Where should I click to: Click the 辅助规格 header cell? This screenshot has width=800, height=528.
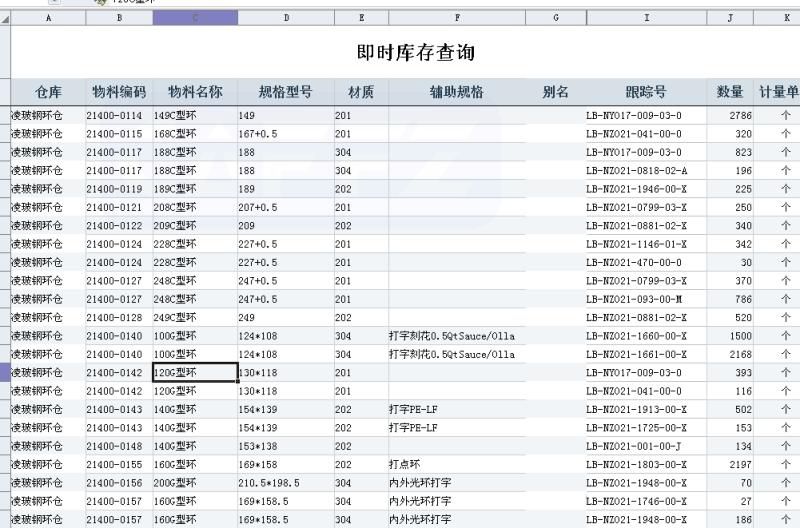click(457, 92)
